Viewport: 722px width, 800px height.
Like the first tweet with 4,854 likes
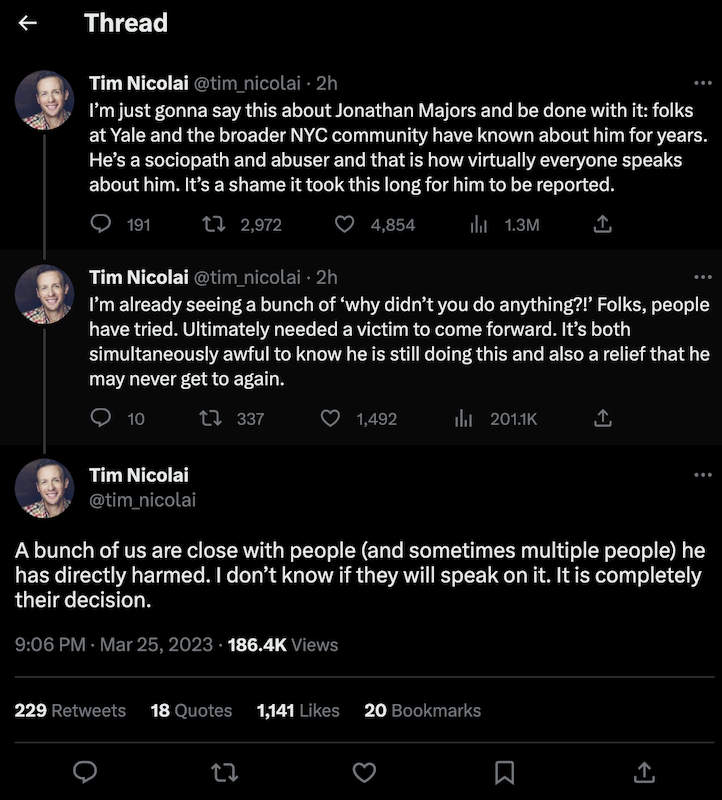pos(344,225)
